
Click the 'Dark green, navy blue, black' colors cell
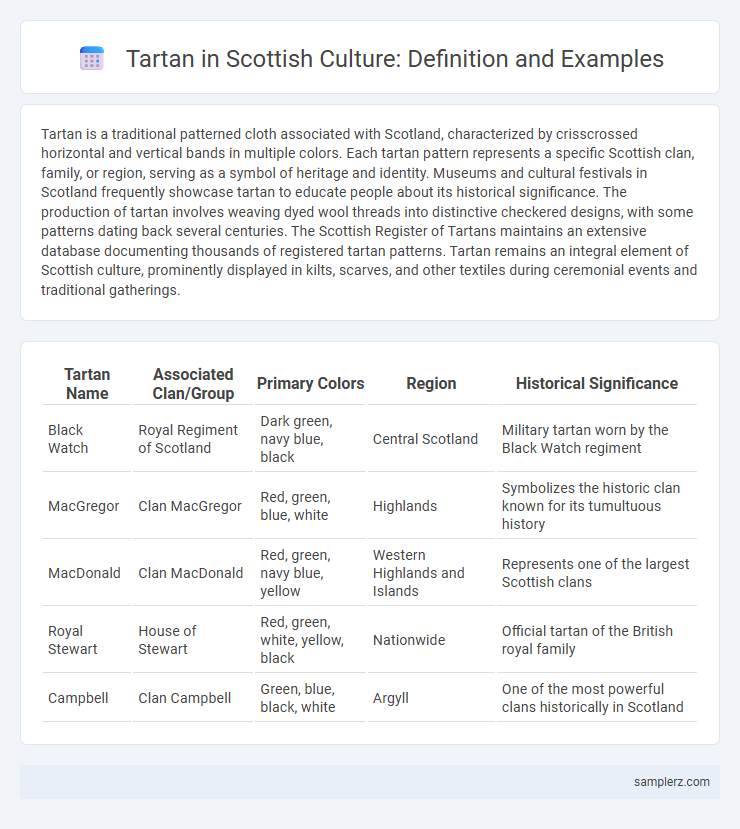tap(310, 439)
